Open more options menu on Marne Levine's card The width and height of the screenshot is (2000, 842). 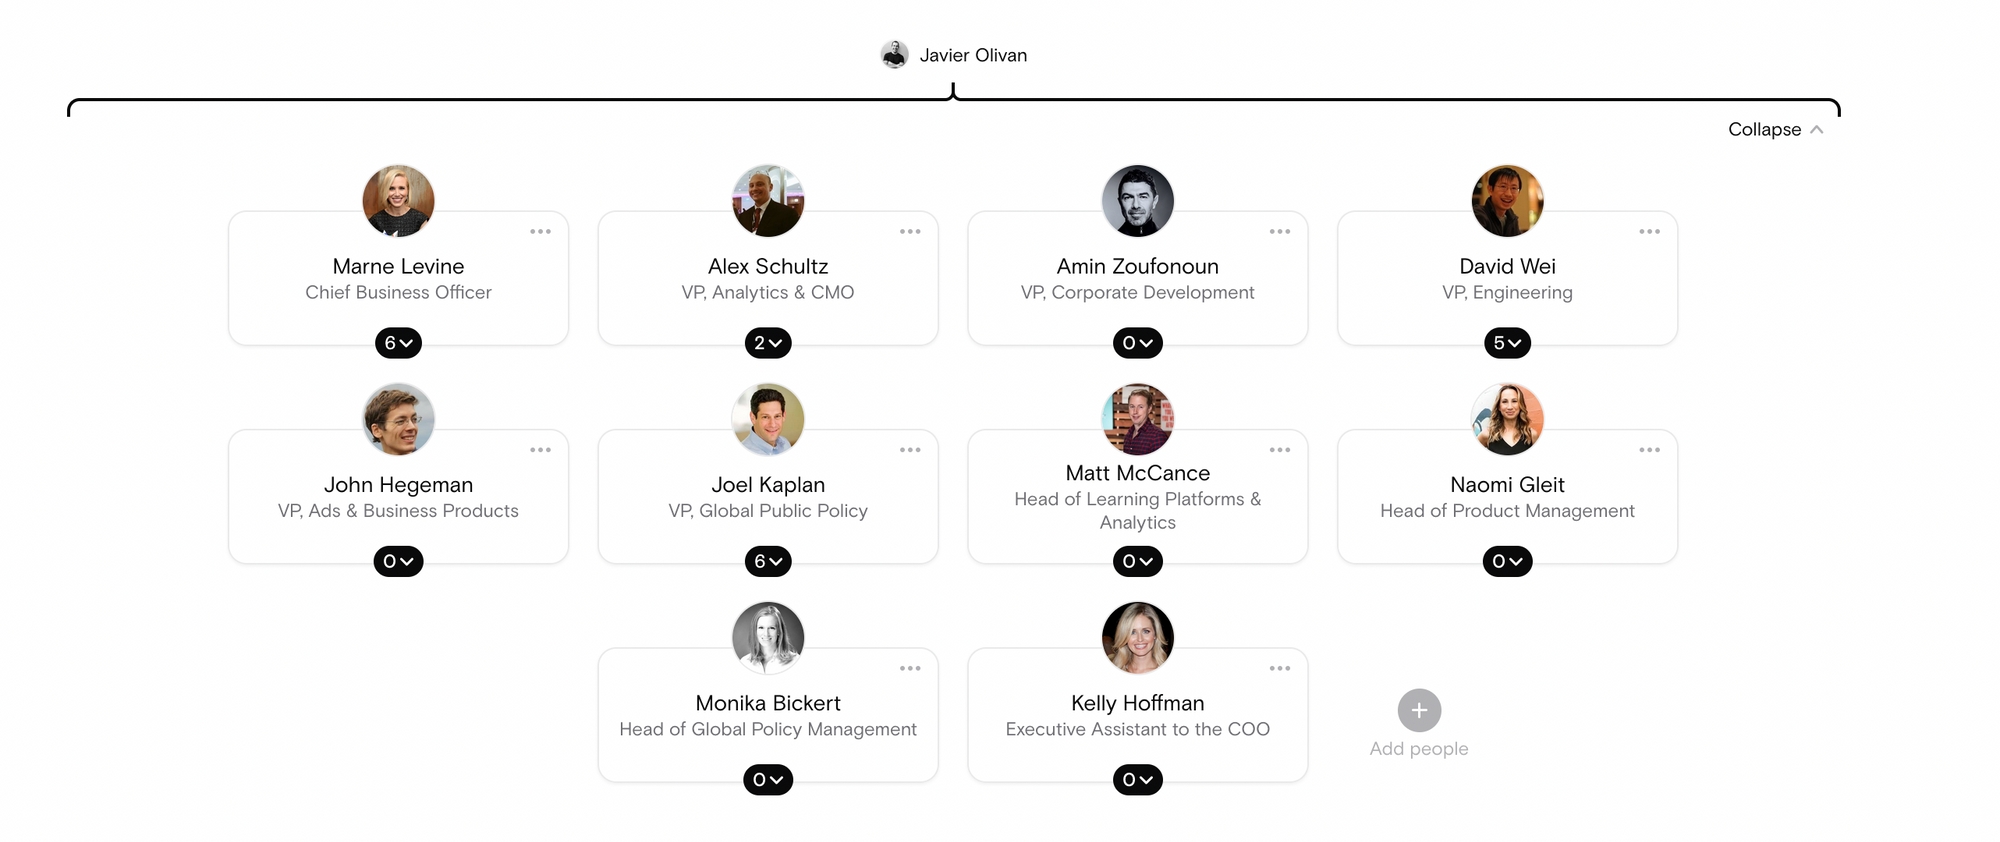pyautogui.click(x=540, y=231)
